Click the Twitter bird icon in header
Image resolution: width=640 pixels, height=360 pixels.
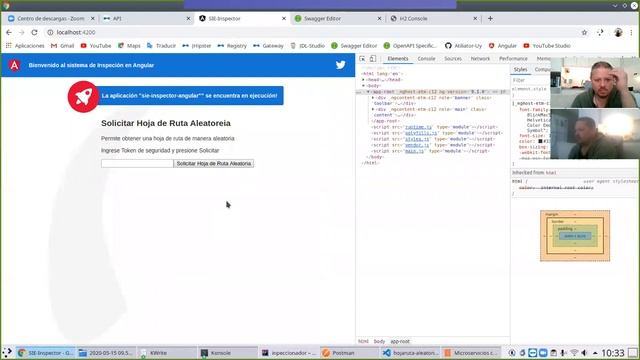point(340,65)
